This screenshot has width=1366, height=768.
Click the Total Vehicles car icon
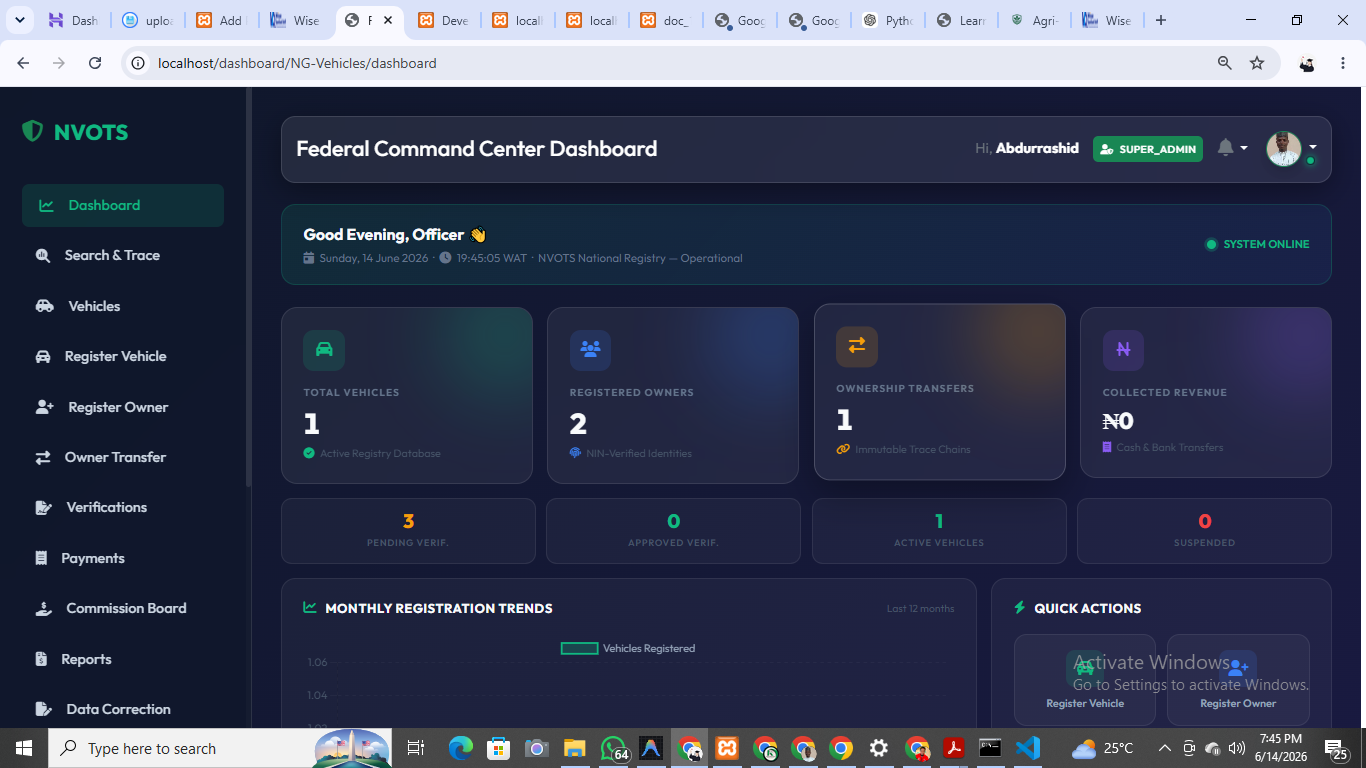pos(324,350)
